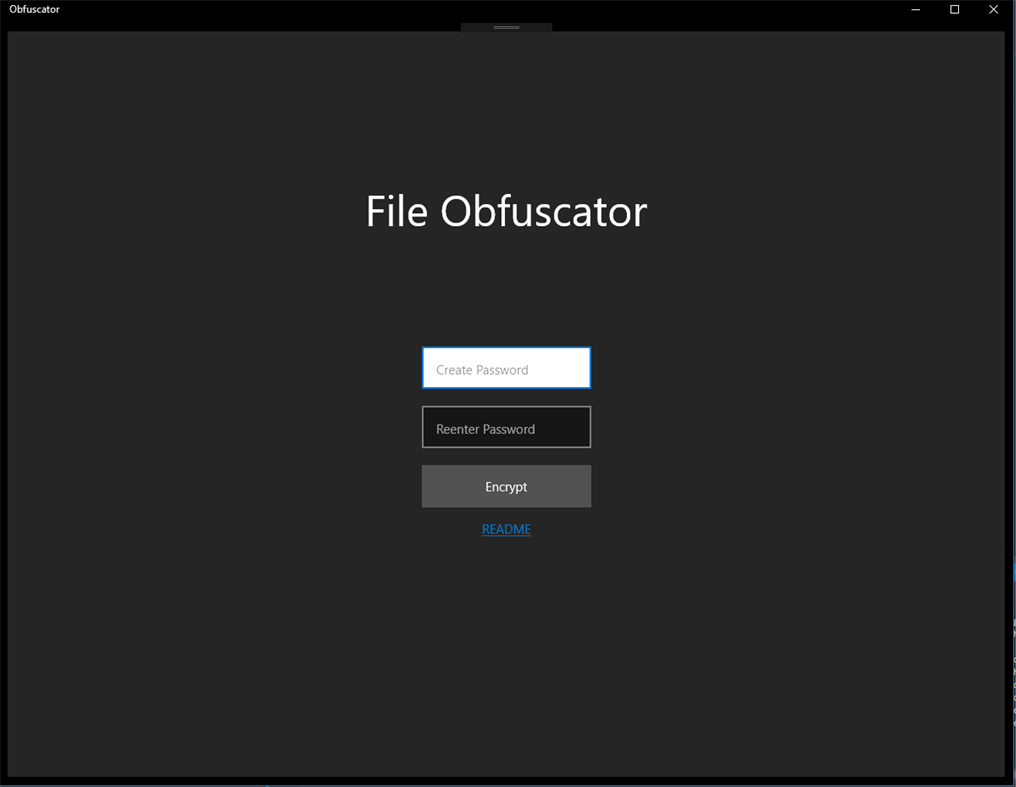Activate the Reenter Password entry box
Screen dimensions: 1016x787
point(506,427)
